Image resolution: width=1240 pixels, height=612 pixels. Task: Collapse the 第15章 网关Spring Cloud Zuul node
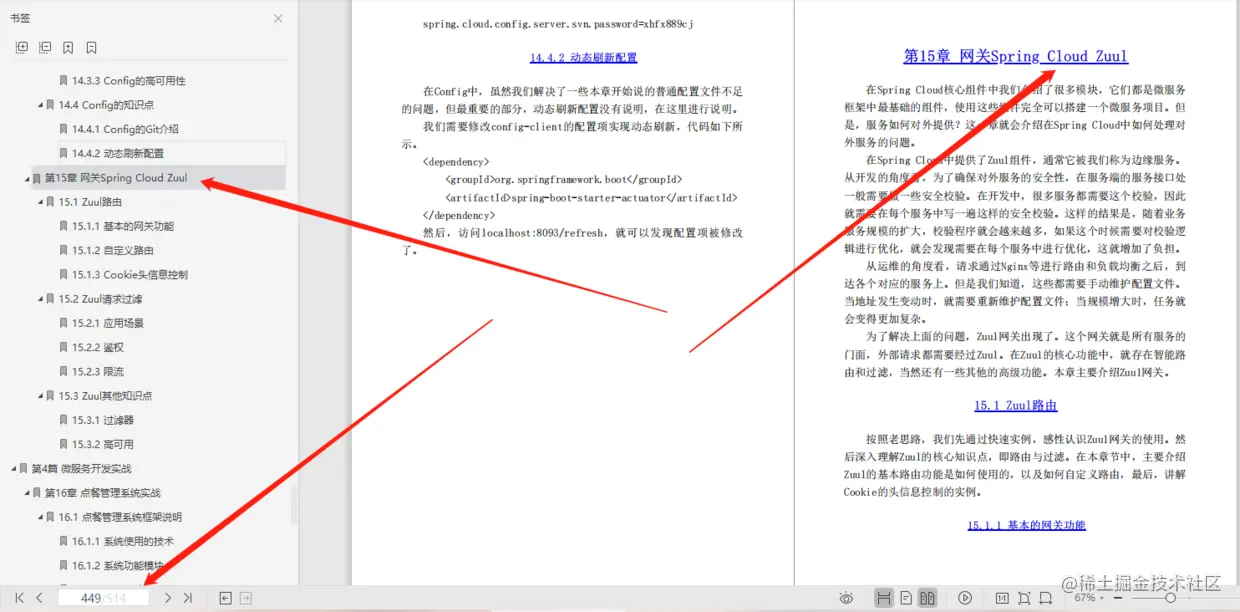click(28, 178)
